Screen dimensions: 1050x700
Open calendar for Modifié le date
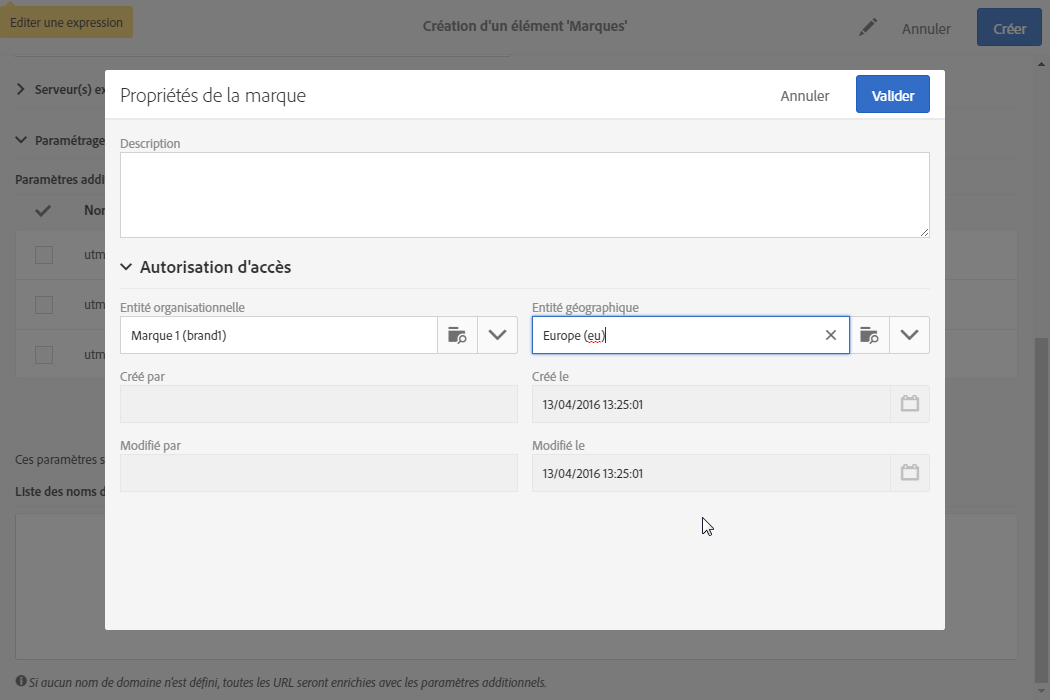pos(909,473)
